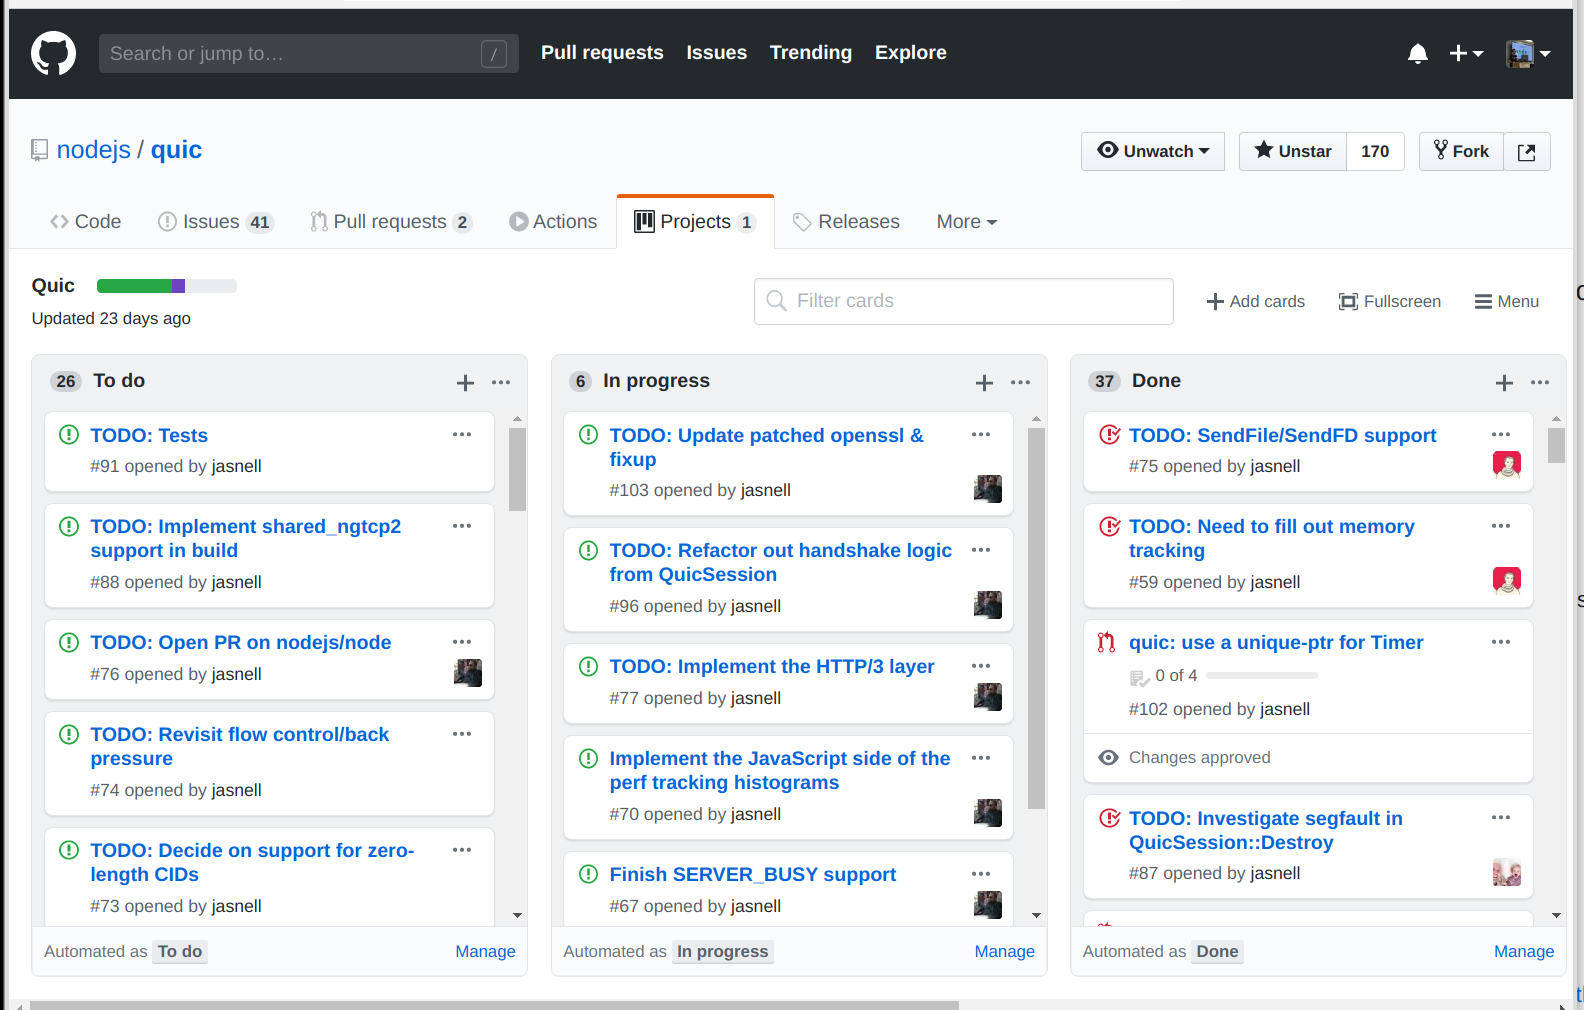Go to Explore in top navigation
The height and width of the screenshot is (1010, 1584).
911,53
